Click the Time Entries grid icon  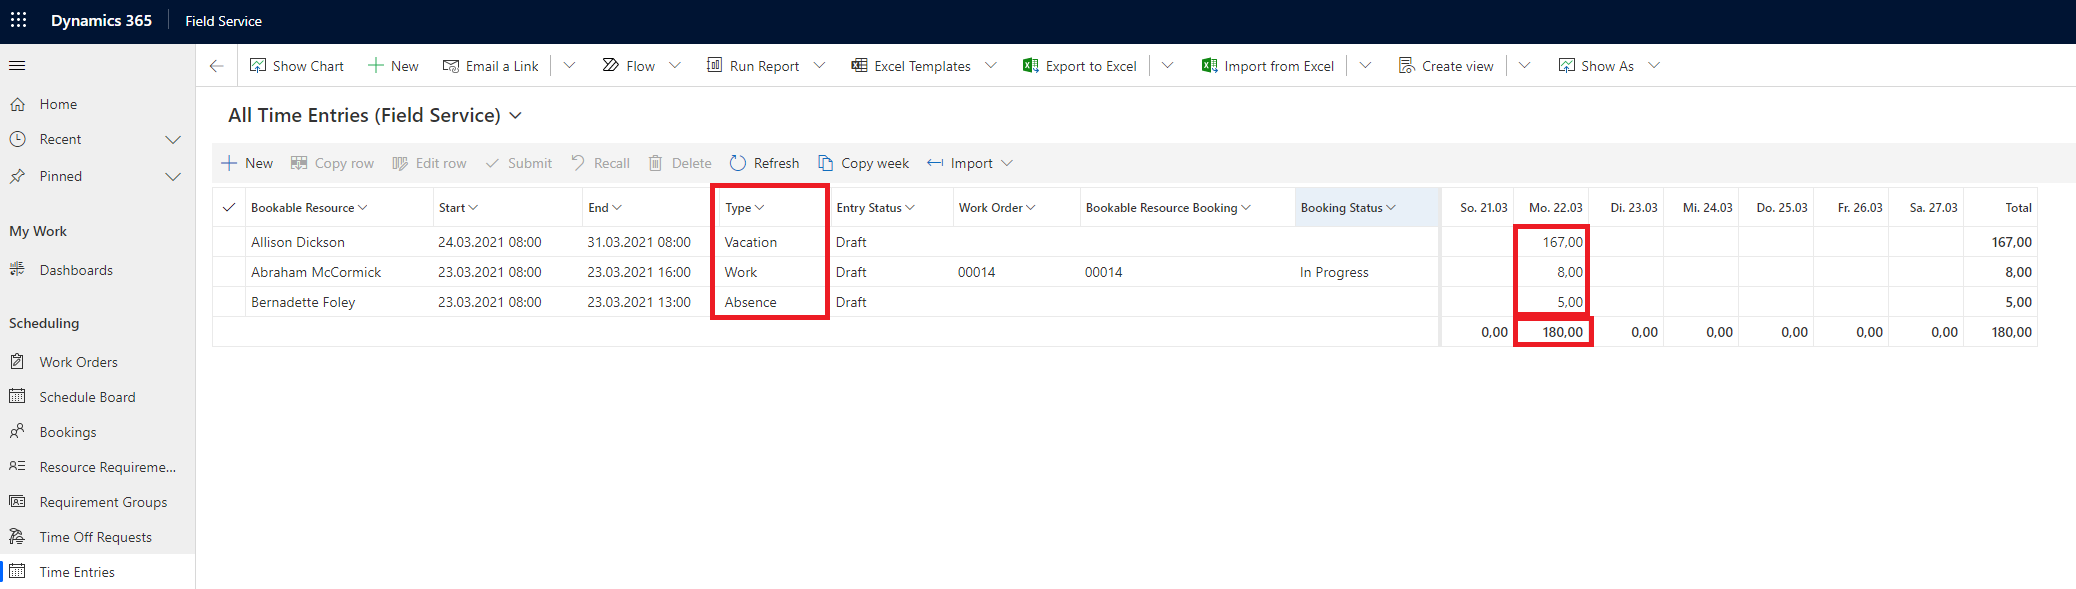17,571
